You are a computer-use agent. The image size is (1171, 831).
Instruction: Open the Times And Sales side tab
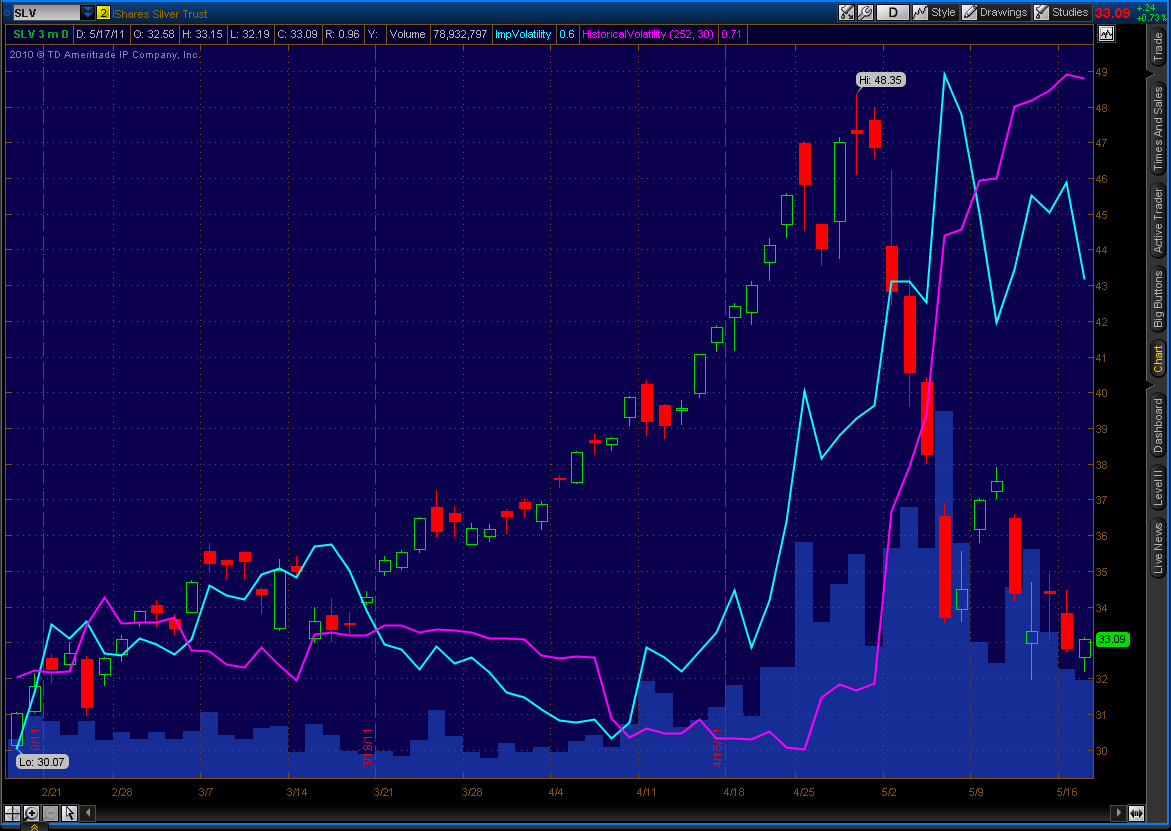(1158, 127)
